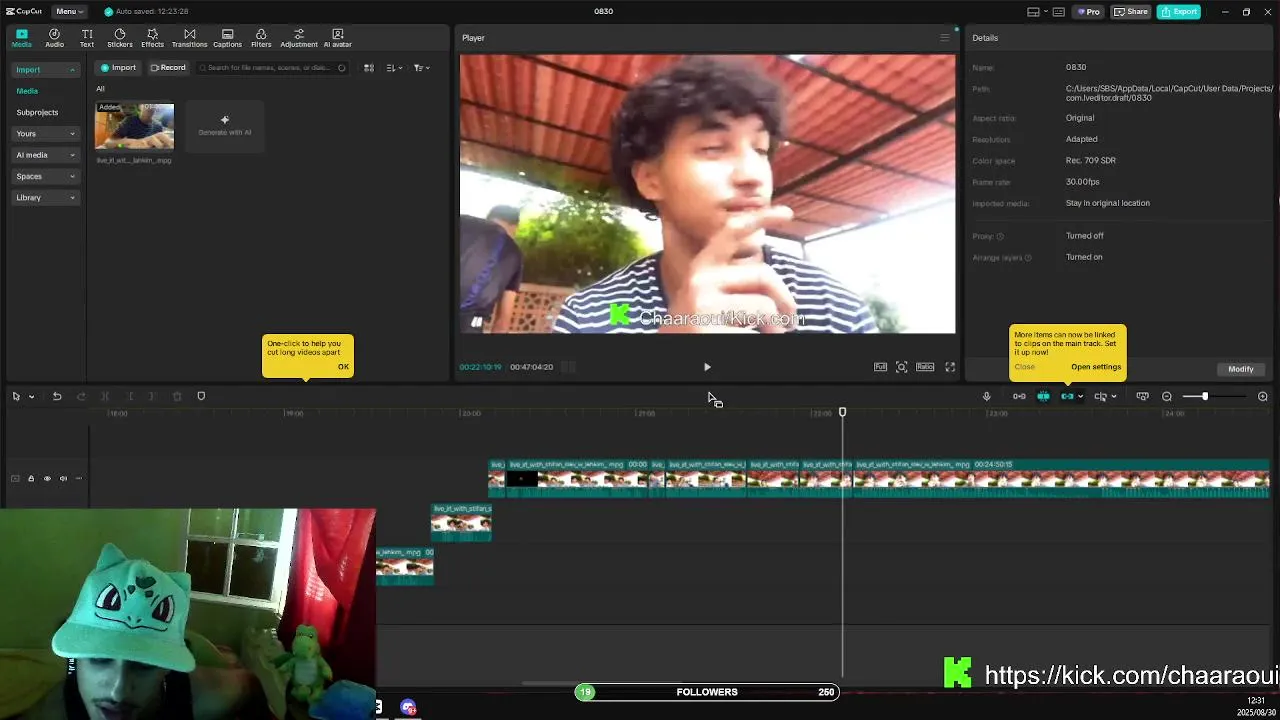The height and width of the screenshot is (720, 1280).
Task: Toggle auto snapping in the timeline
Action: click(x=1043, y=397)
